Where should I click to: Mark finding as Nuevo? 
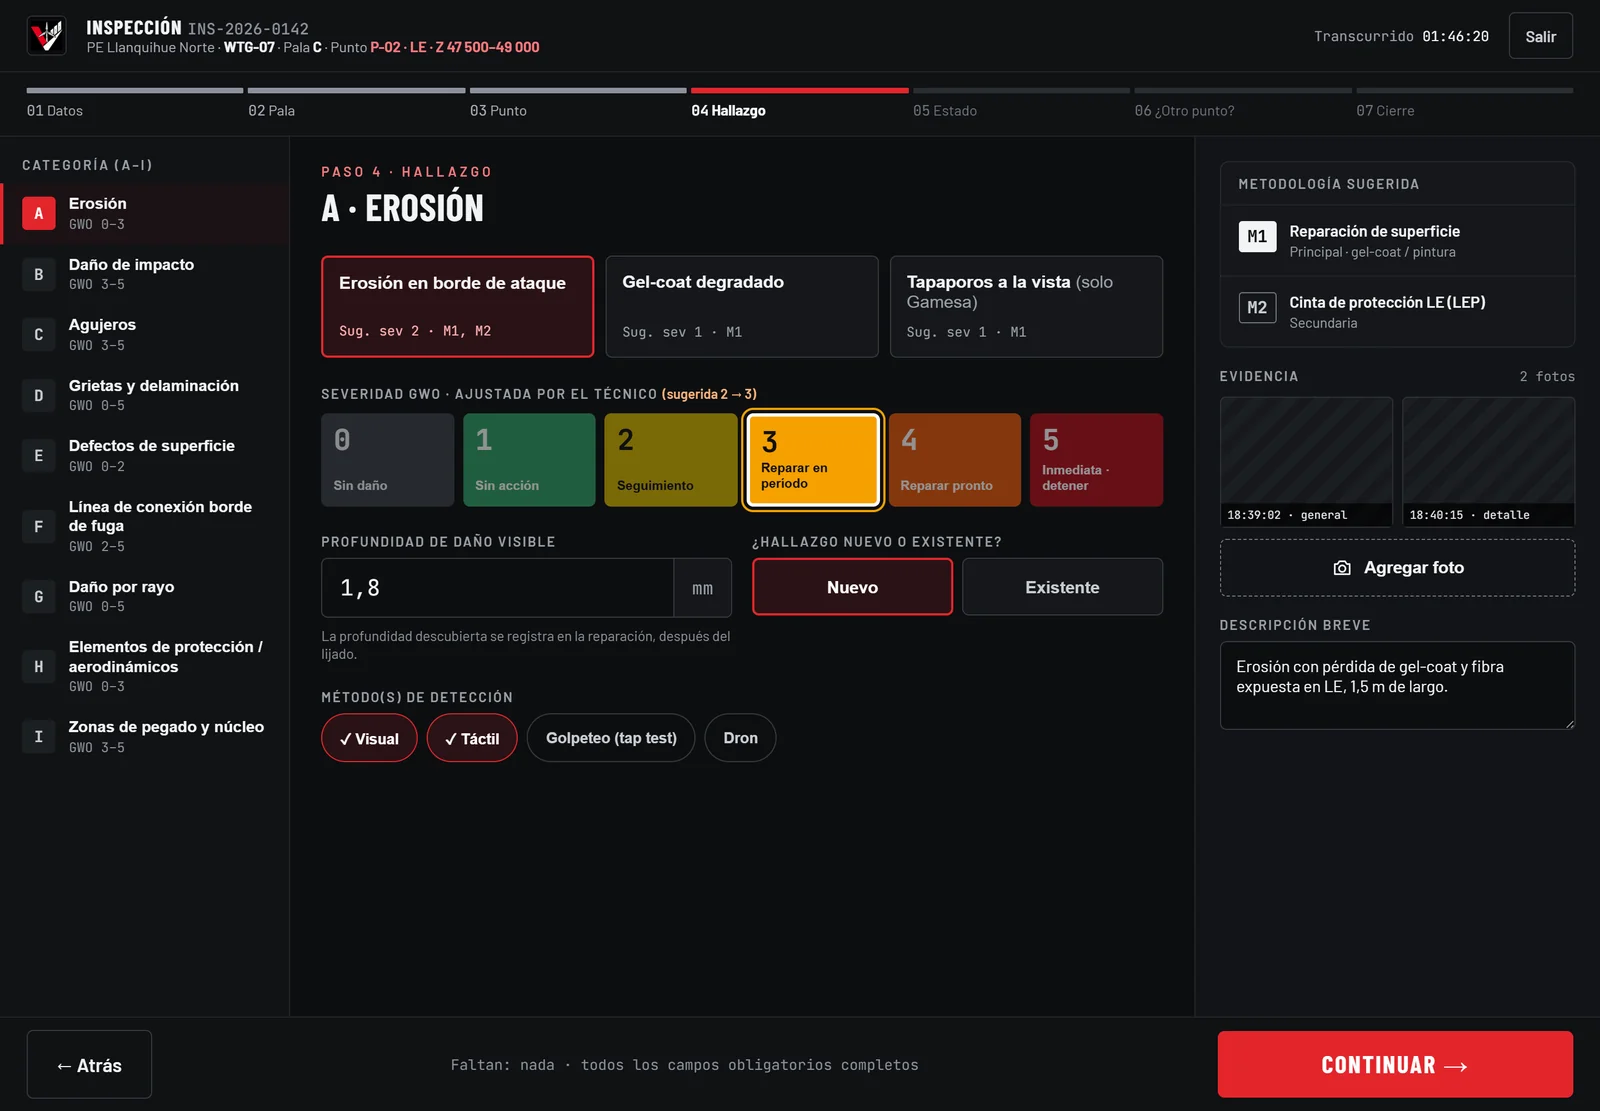pos(852,587)
